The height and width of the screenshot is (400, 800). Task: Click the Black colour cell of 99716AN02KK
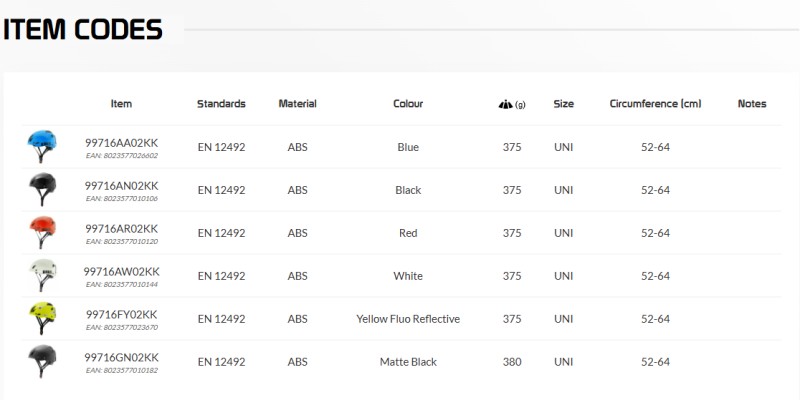pos(408,190)
